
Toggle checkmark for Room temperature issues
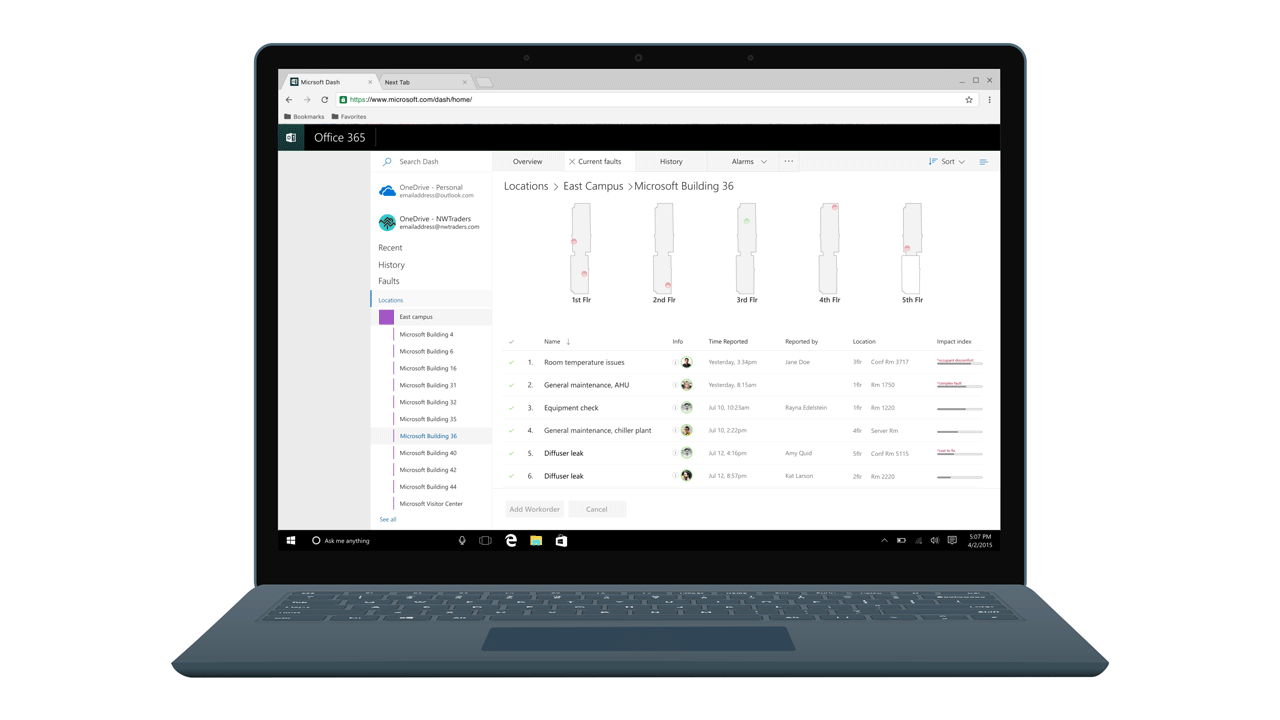(511, 362)
